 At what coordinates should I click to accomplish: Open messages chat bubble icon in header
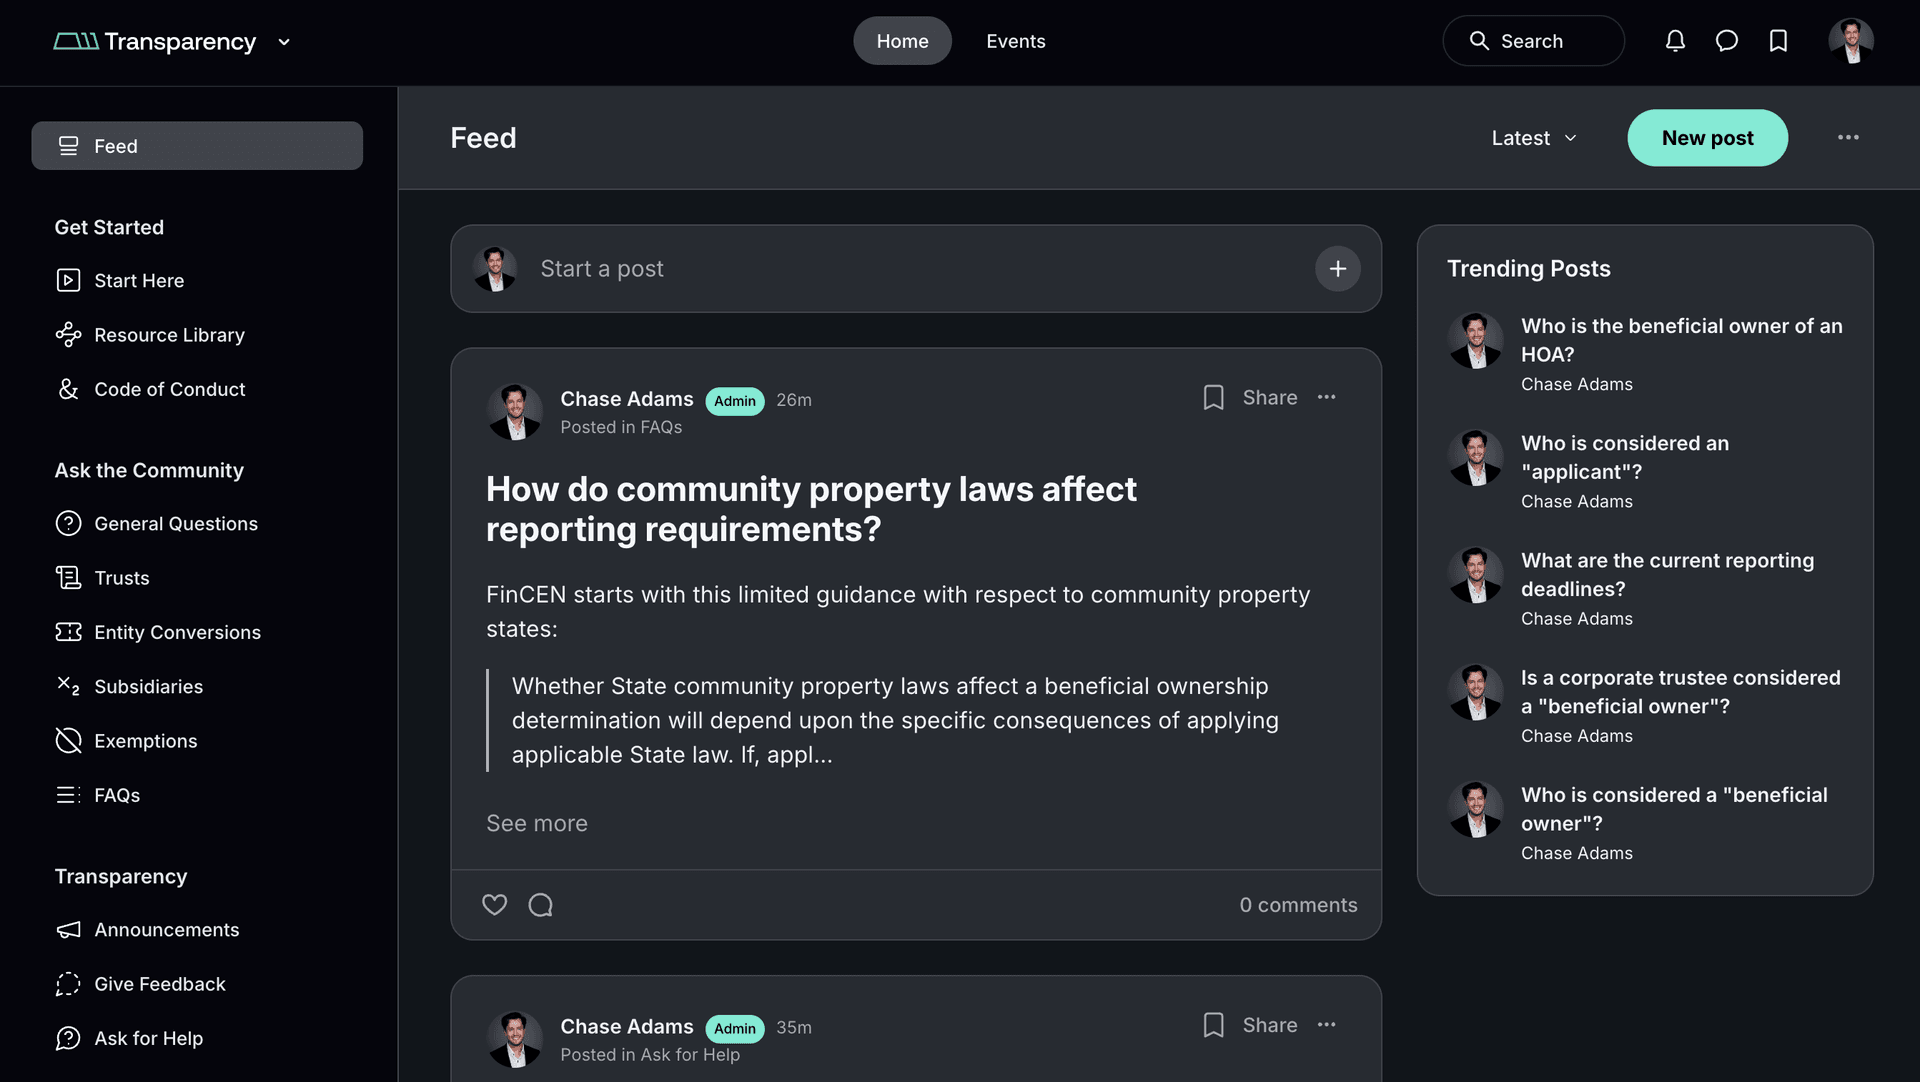point(1727,41)
